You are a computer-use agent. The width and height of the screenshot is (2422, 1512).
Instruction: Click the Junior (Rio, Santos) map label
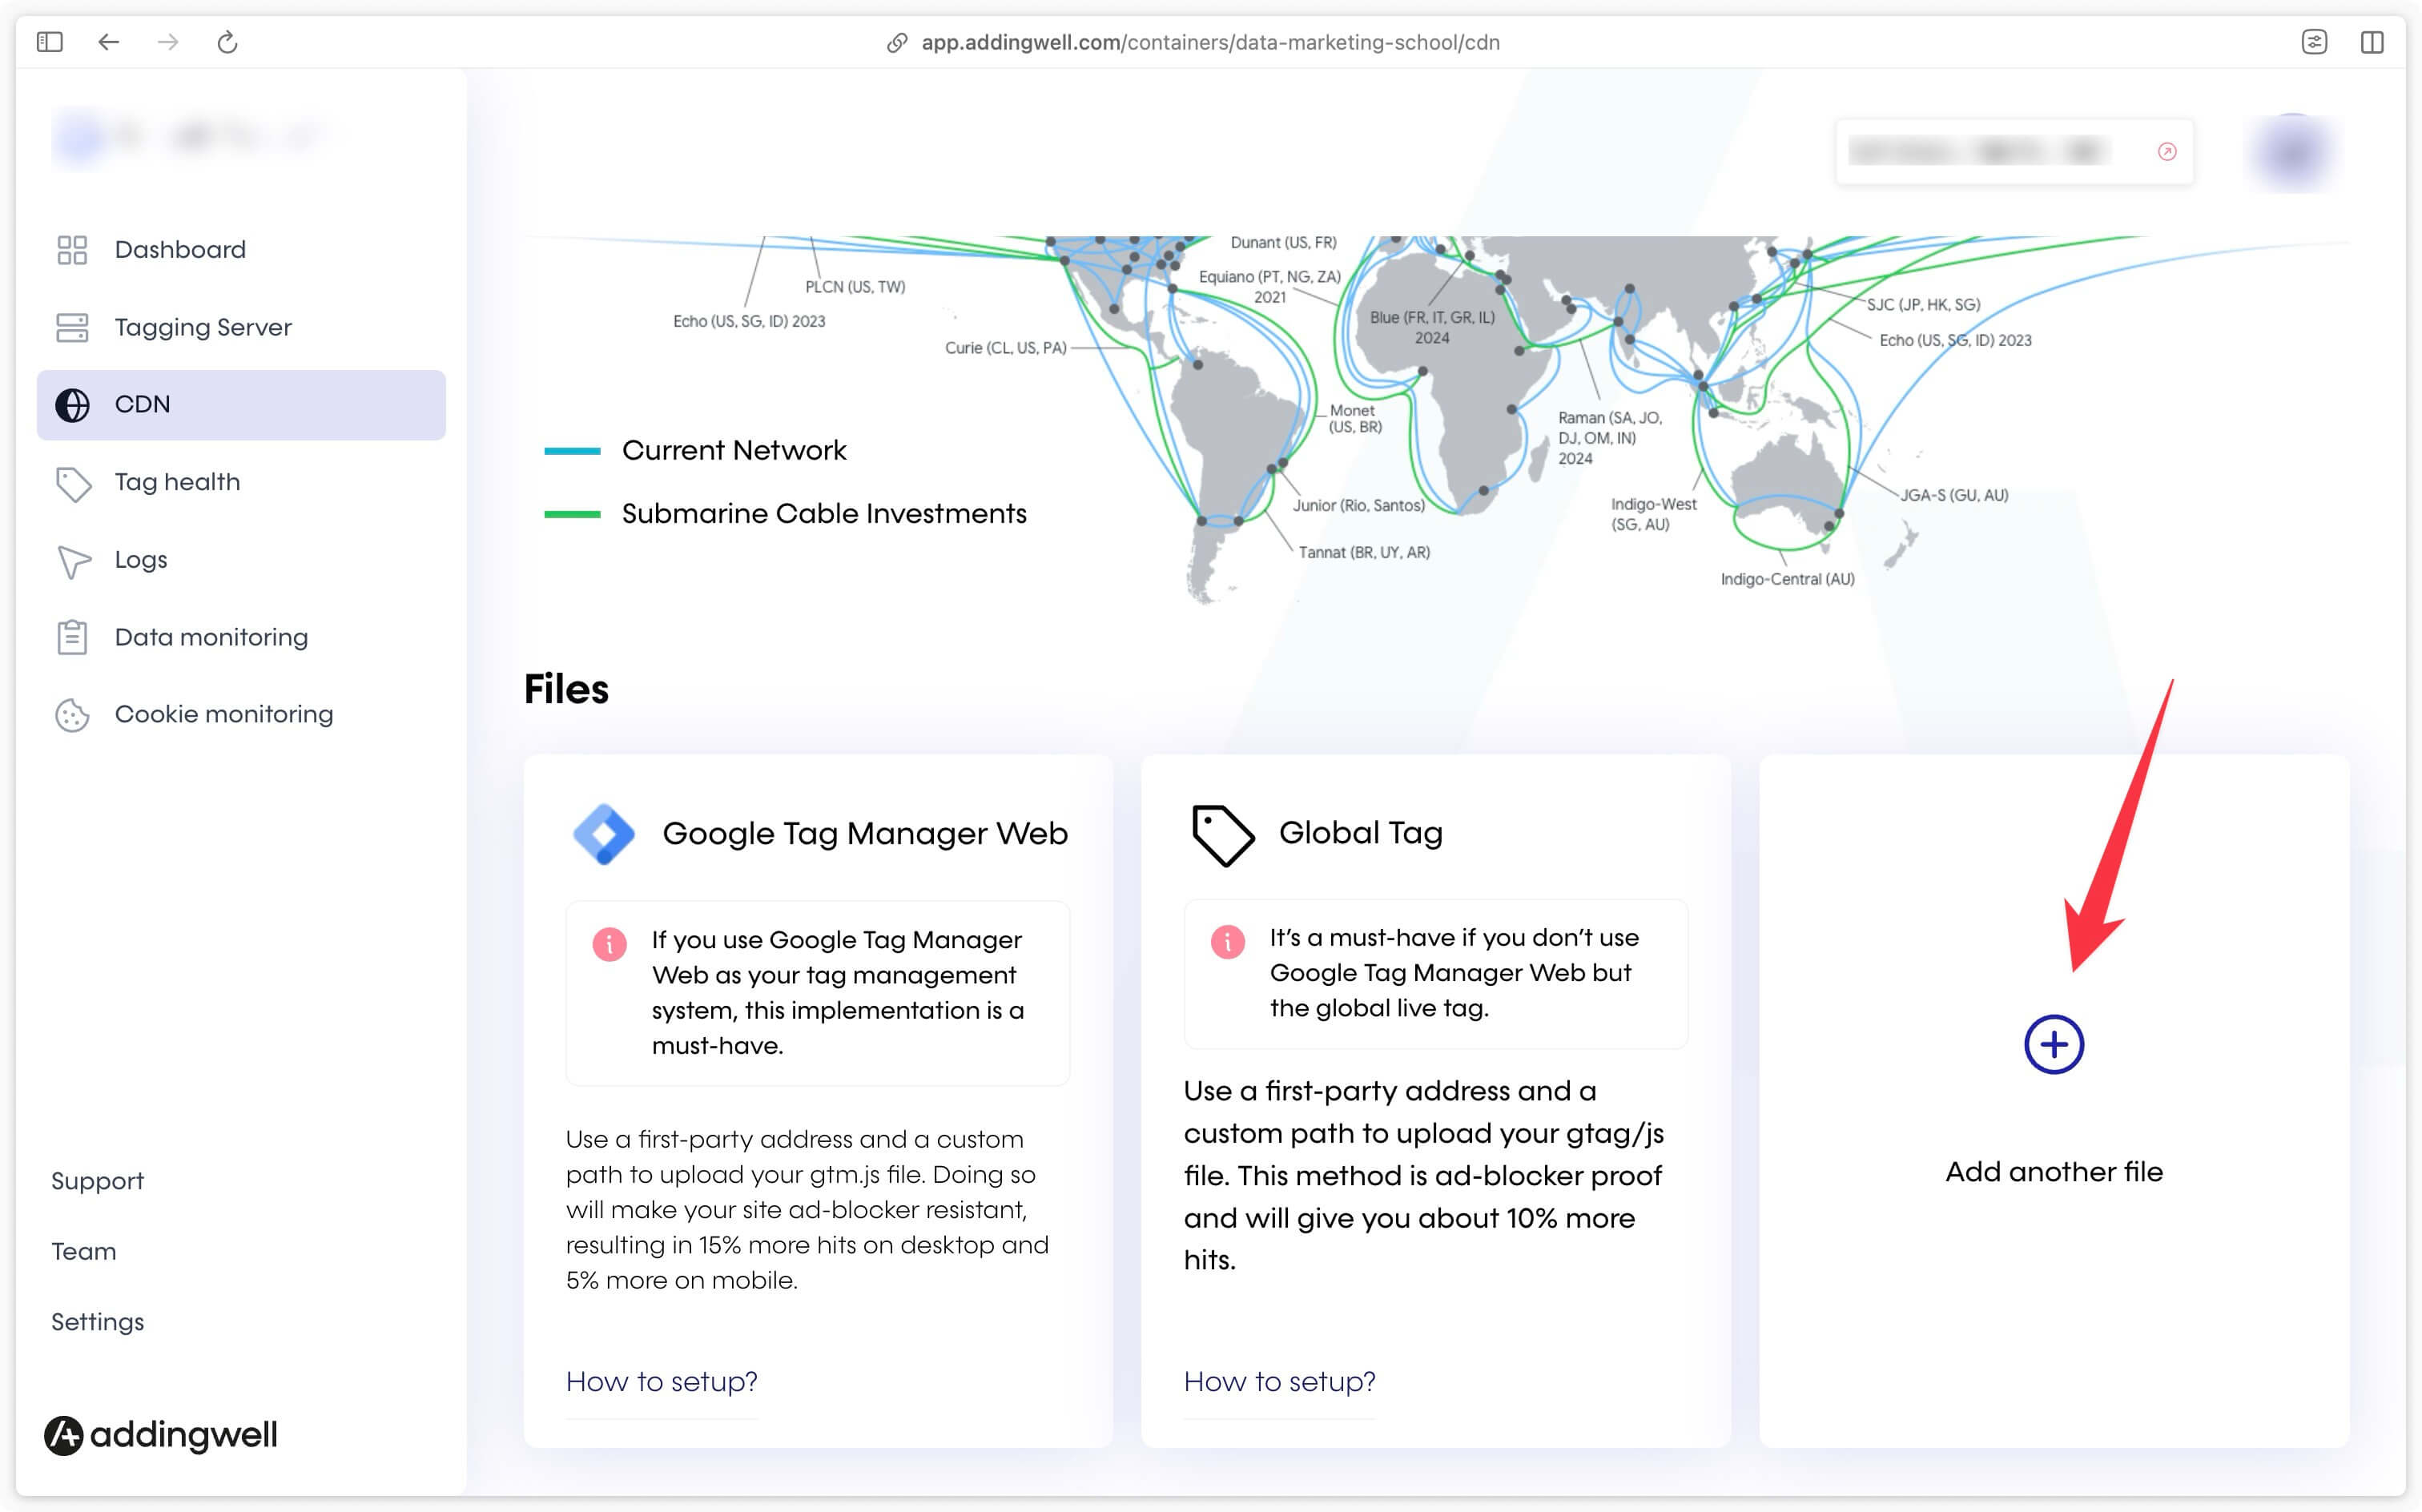pyautogui.click(x=1359, y=505)
